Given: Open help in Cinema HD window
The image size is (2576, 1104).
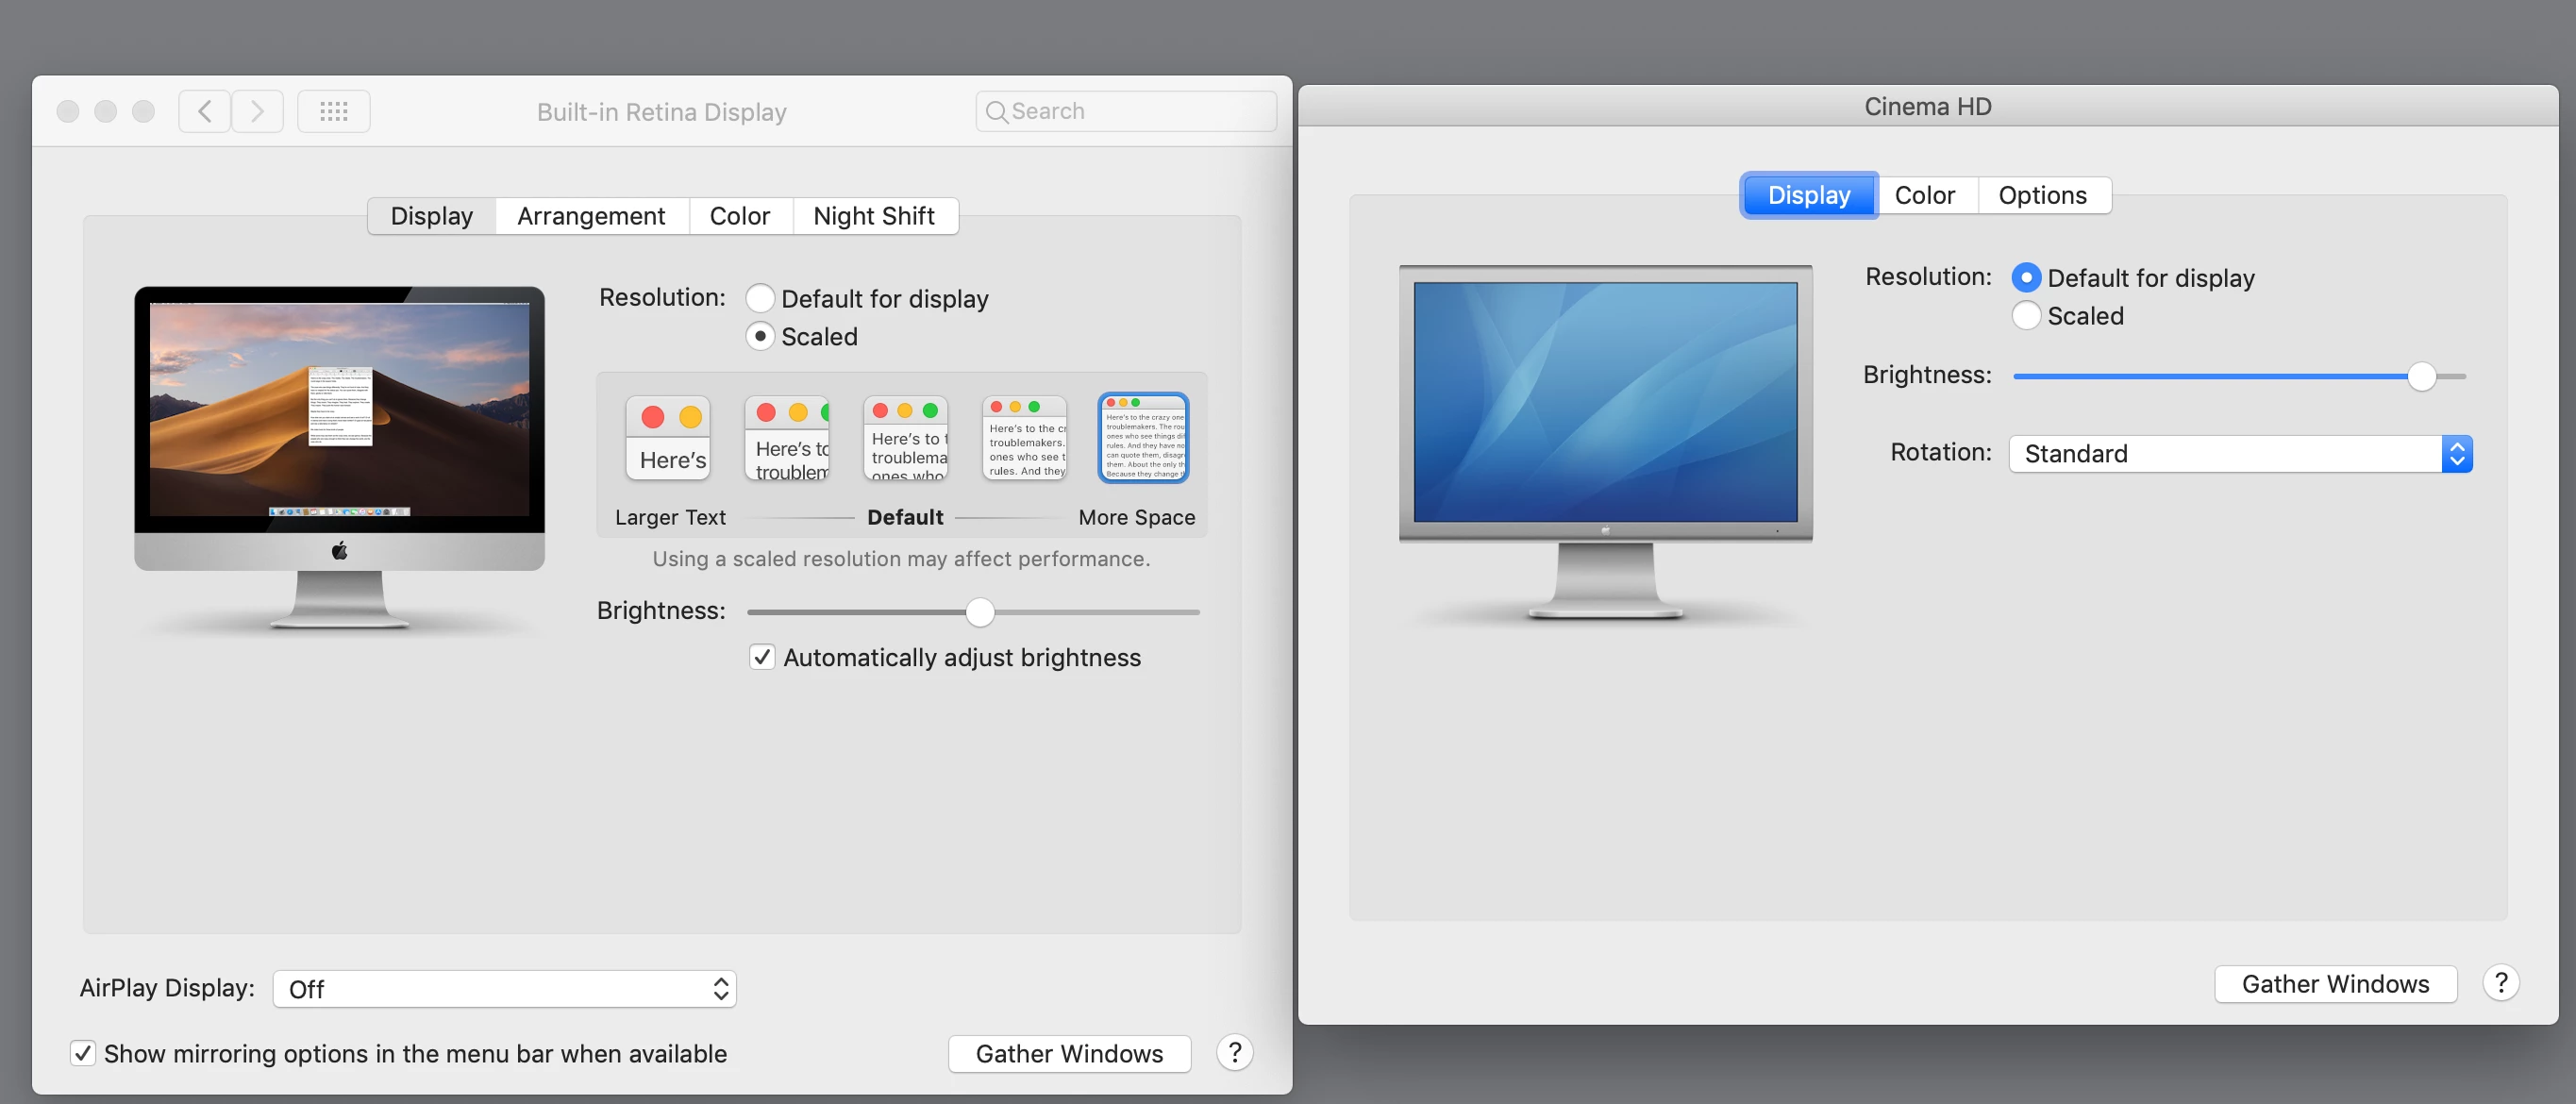Looking at the screenshot, I should pos(2501,983).
